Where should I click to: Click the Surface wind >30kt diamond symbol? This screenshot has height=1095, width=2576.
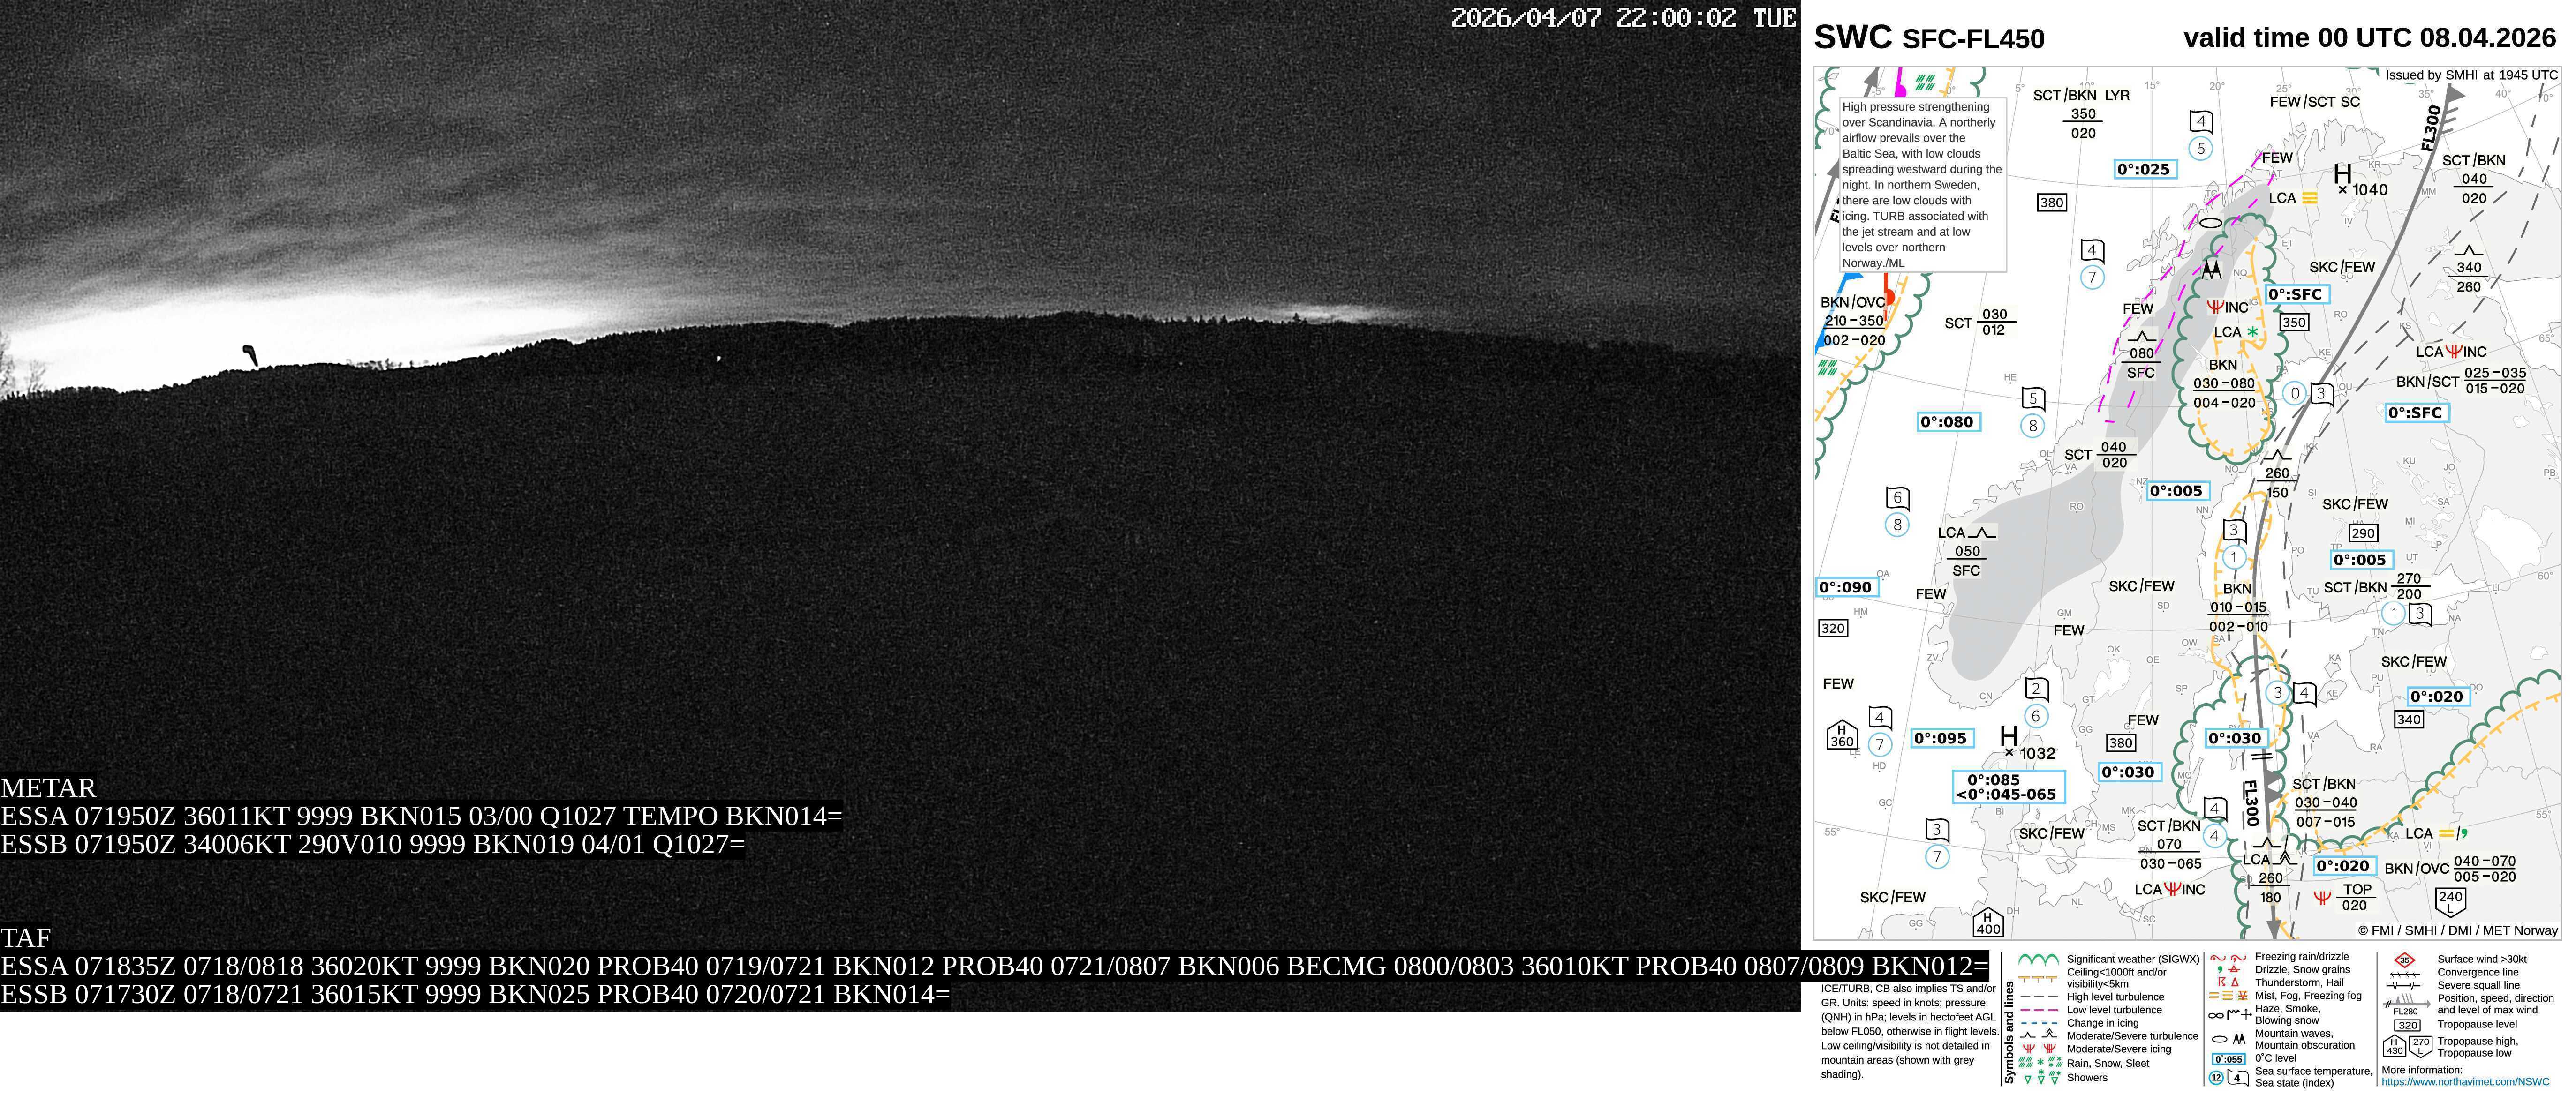tap(2404, 960)
